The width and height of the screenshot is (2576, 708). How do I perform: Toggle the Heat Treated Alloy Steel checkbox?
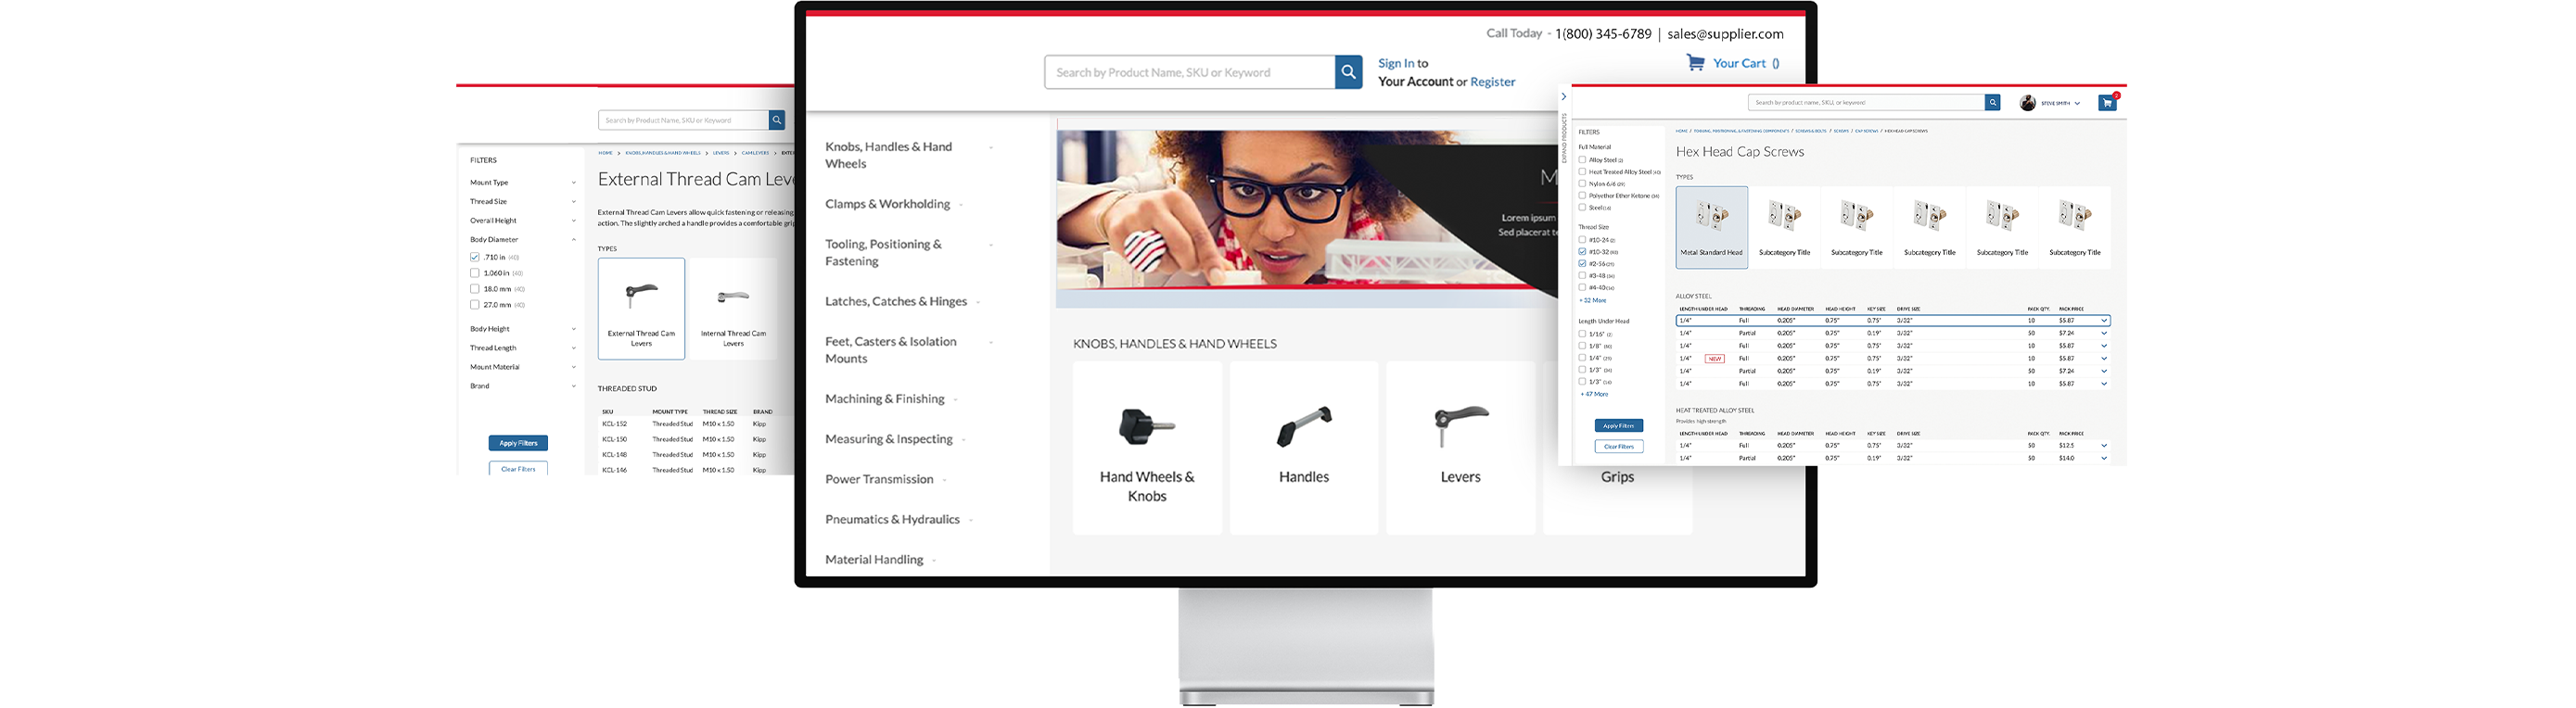(x=1582, y=172)
